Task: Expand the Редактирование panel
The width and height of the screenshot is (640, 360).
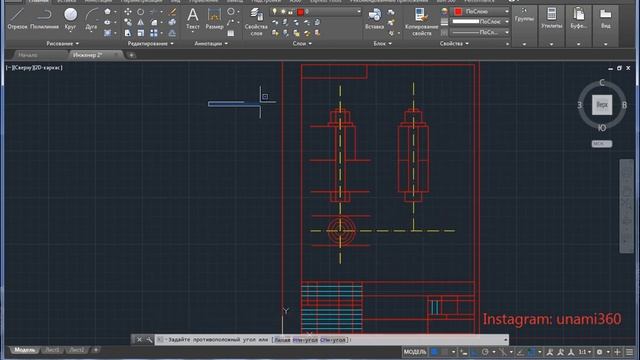Action: point(150,43)
